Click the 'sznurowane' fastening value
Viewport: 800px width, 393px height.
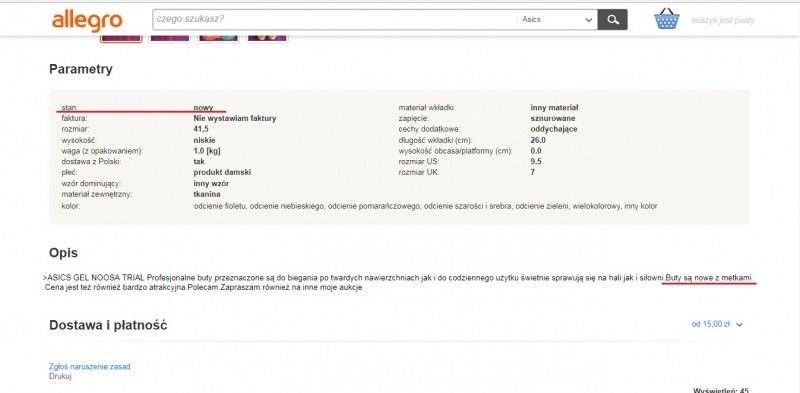[553, 118]
